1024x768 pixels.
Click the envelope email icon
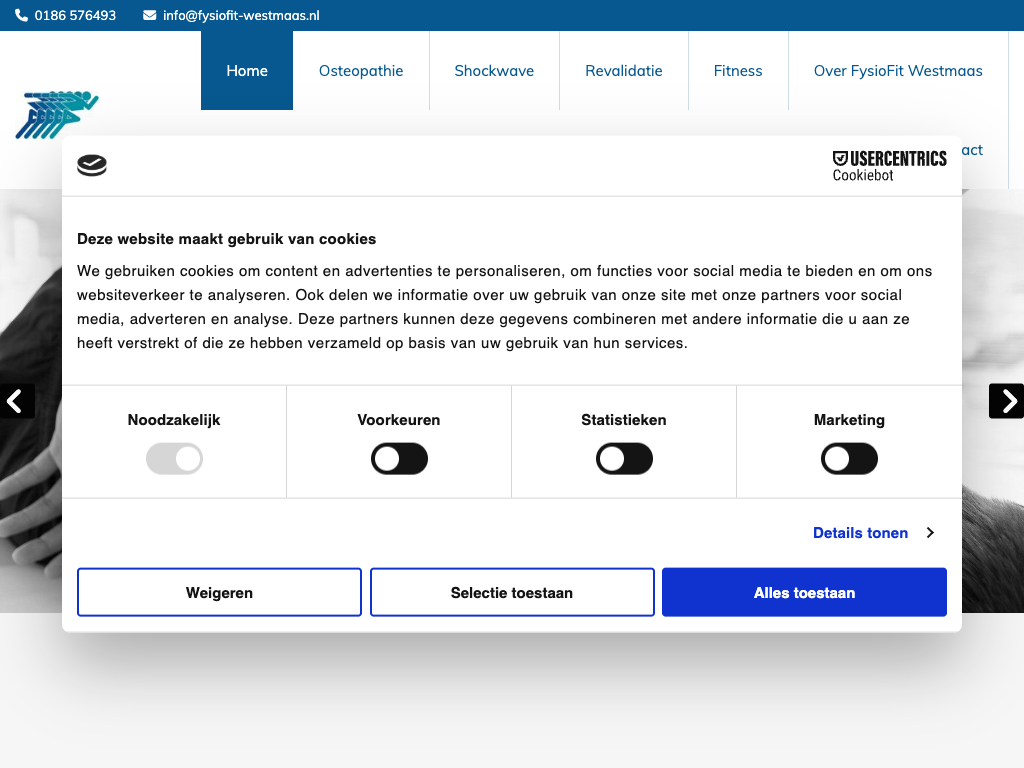pos(150,16)
